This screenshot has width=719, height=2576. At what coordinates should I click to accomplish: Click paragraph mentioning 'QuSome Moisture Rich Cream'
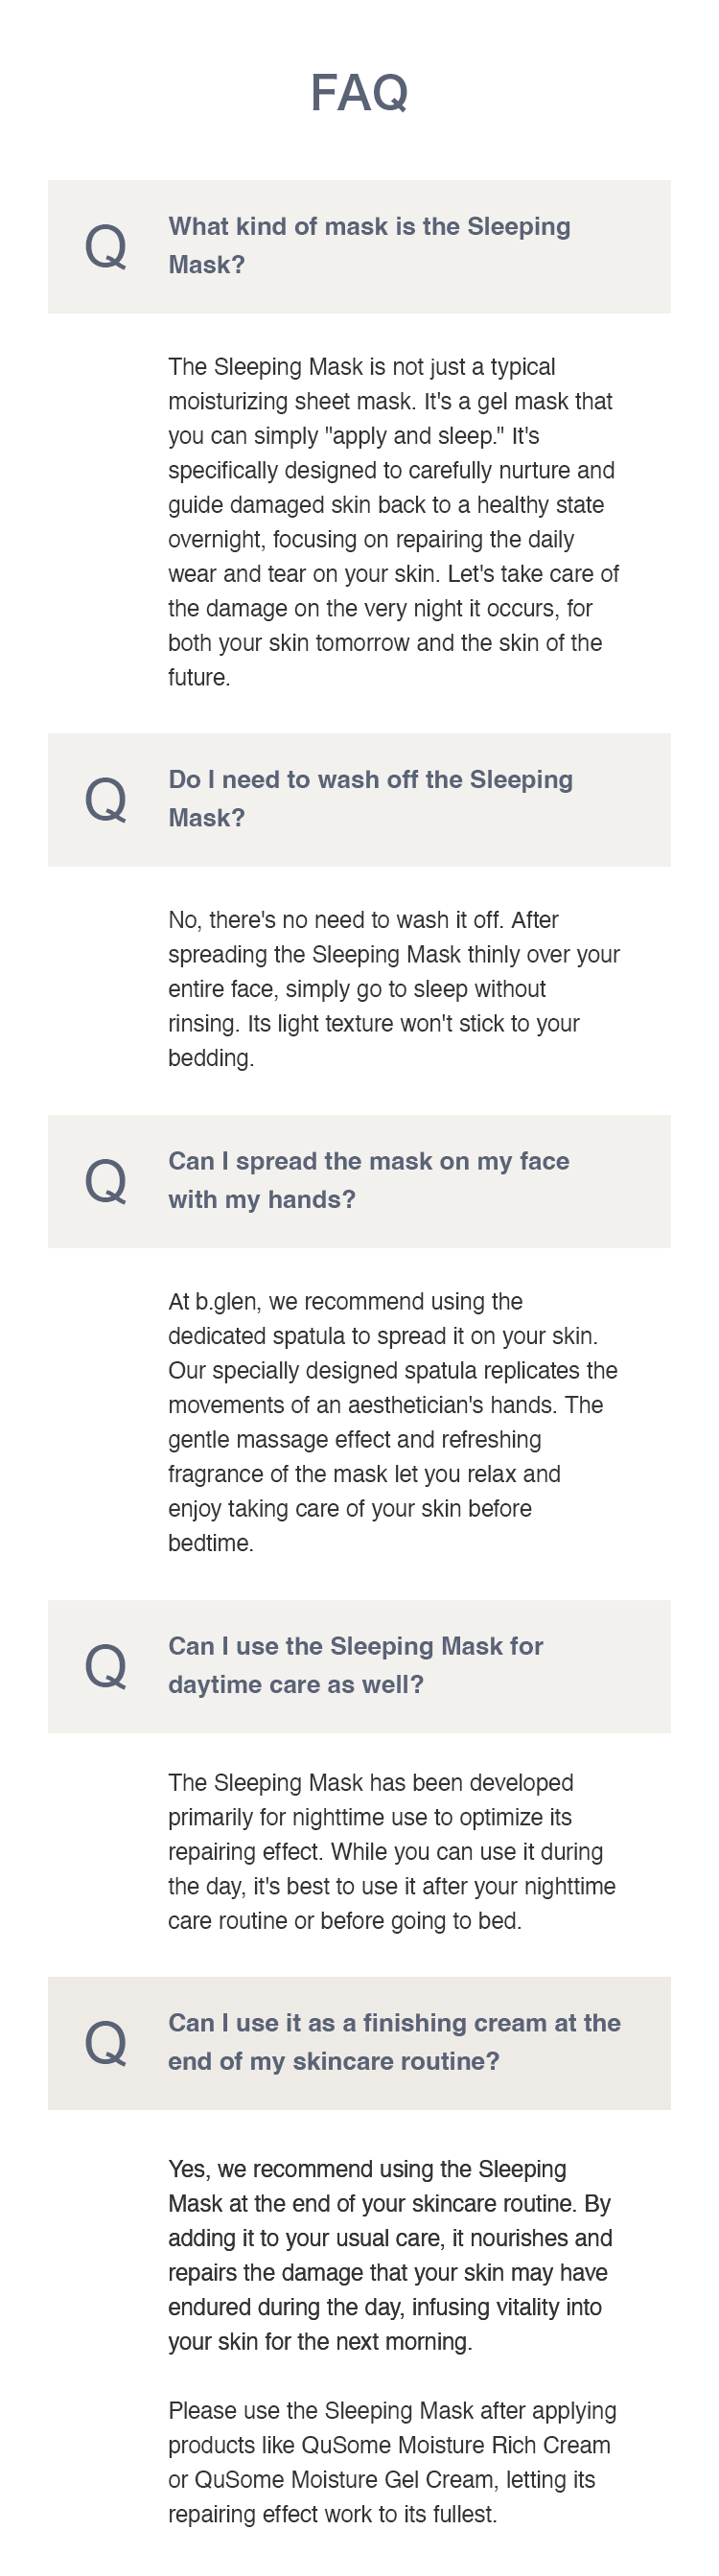tap(392, 2462)
